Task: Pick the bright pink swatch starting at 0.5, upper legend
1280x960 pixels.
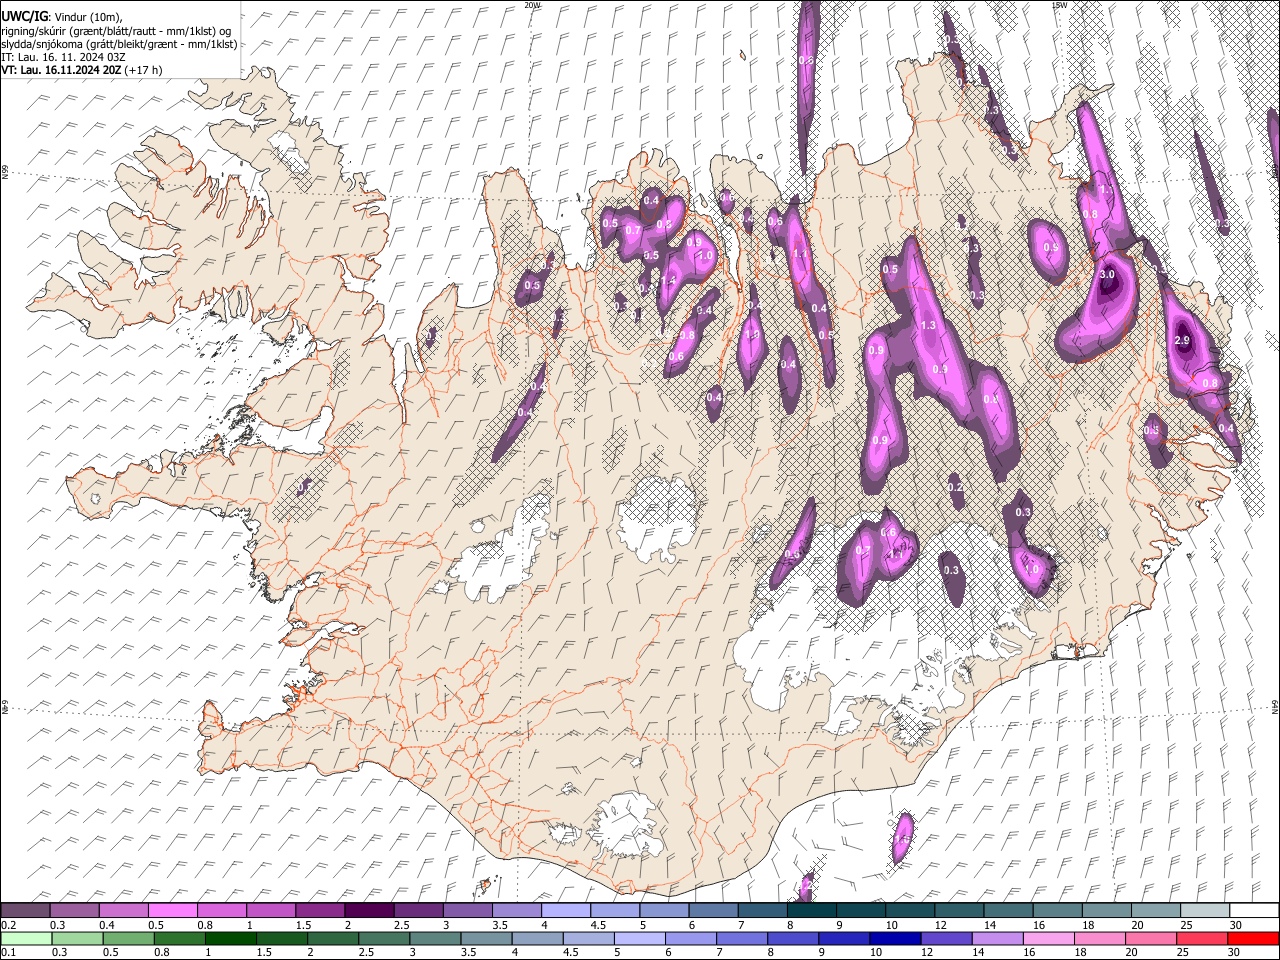Action: (172, 911)
